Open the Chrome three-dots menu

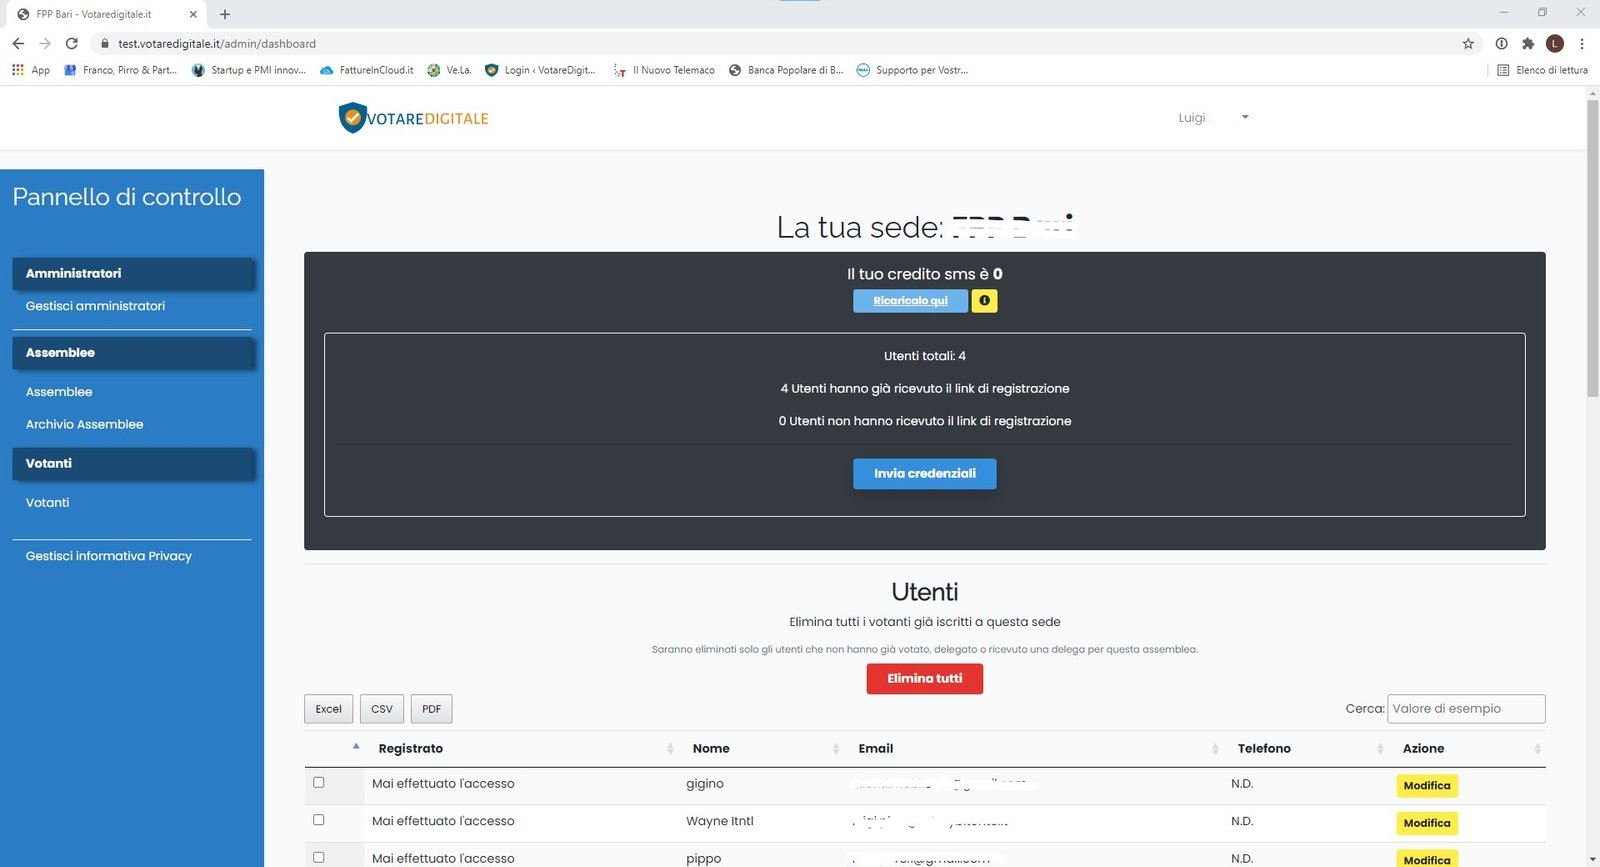1582,44
